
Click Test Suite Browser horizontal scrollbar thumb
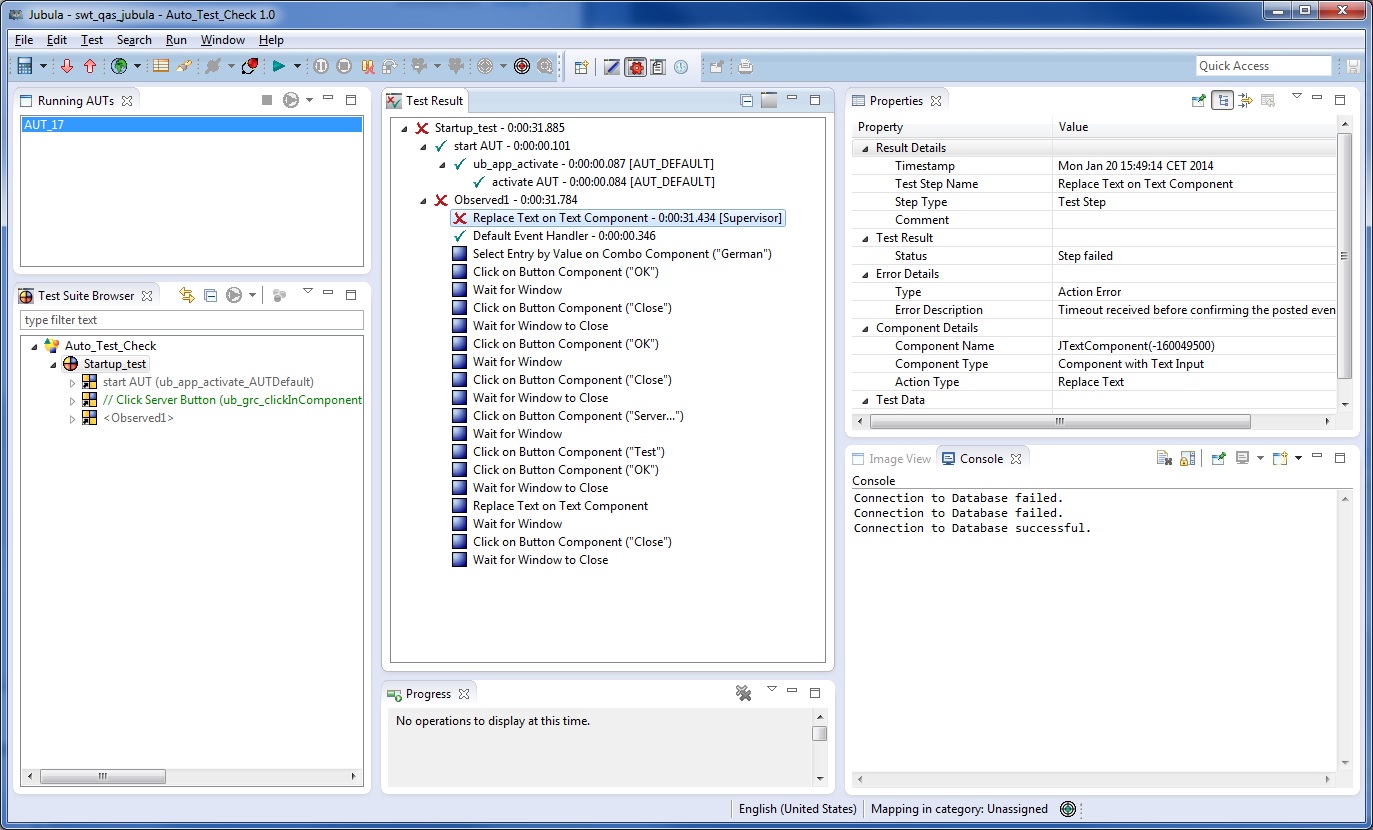click(x=101, y=776)
